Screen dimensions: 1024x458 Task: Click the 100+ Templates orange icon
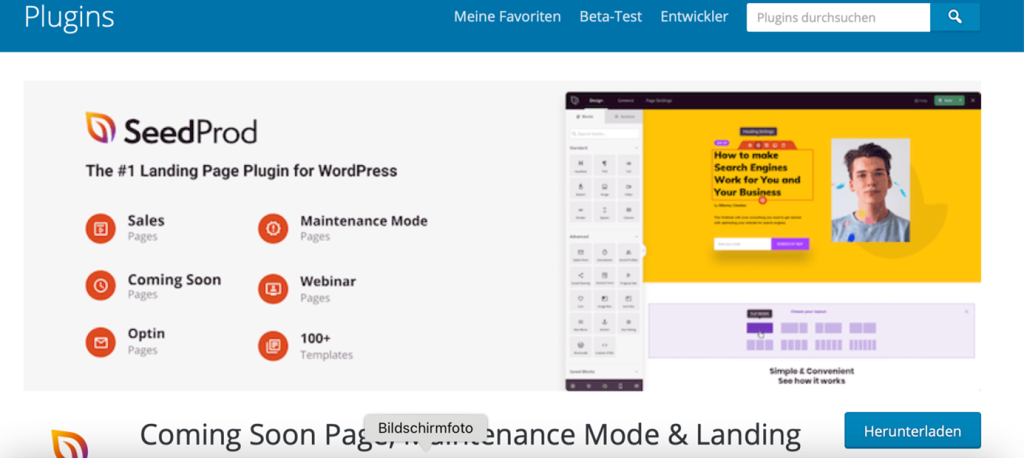(273, 346)
